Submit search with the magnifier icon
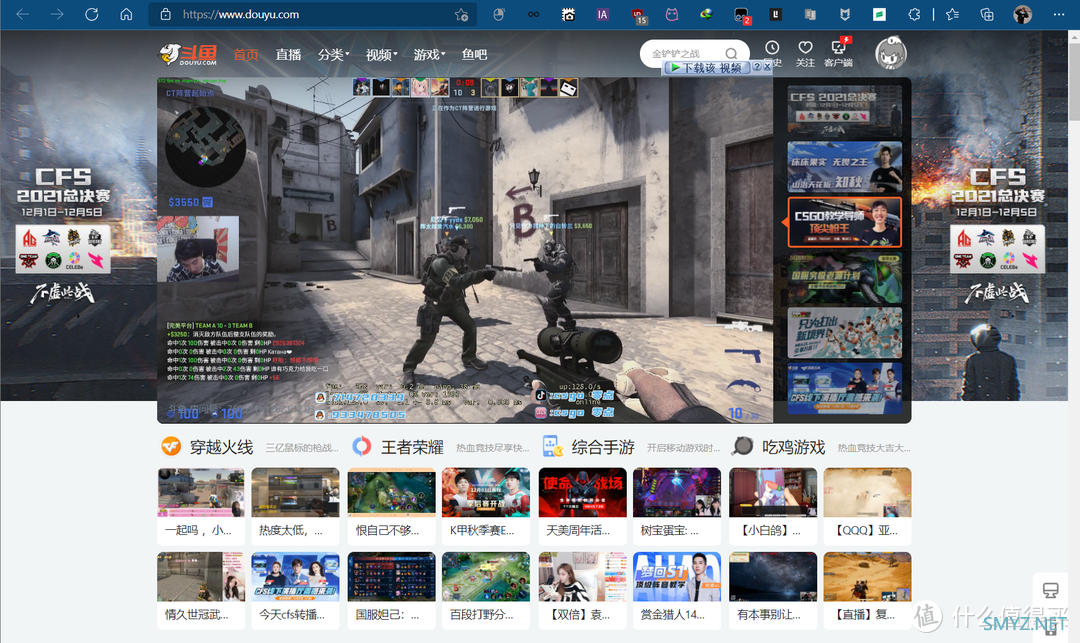 [731, 54]
